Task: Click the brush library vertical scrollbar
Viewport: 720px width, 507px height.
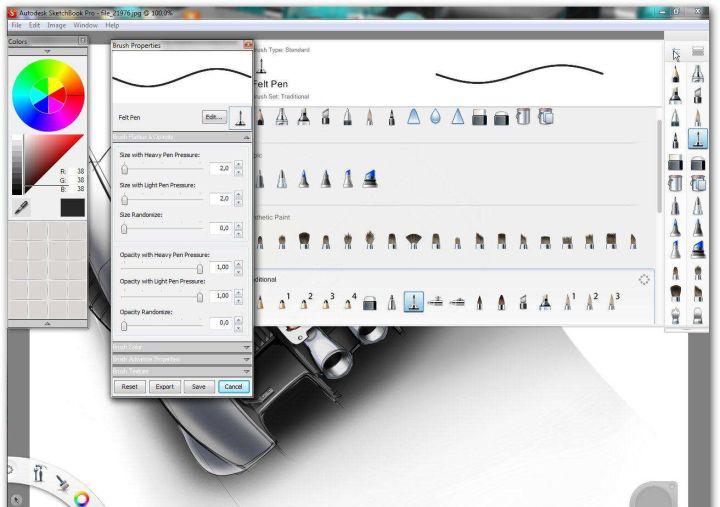Action: pos(659,165)
